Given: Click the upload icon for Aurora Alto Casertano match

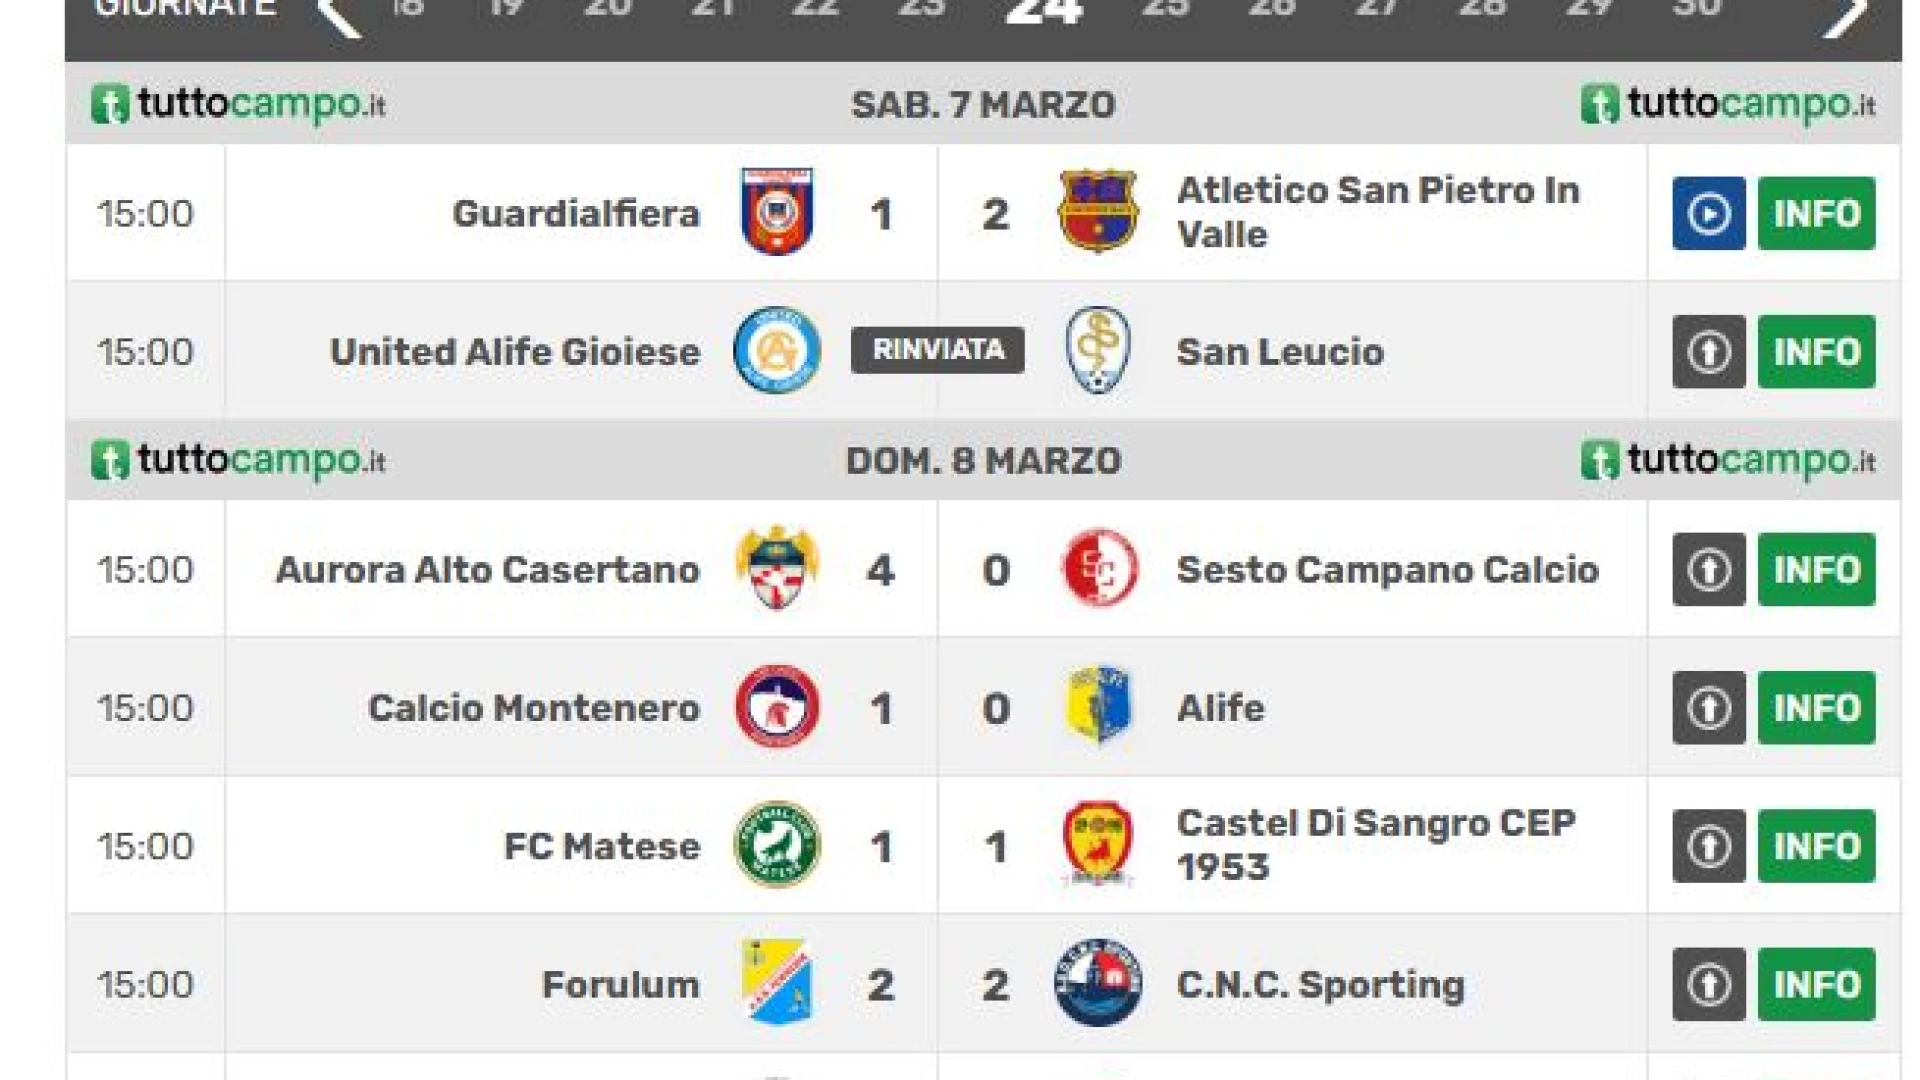Looking at the screenshot, I should pos(1708,570).
